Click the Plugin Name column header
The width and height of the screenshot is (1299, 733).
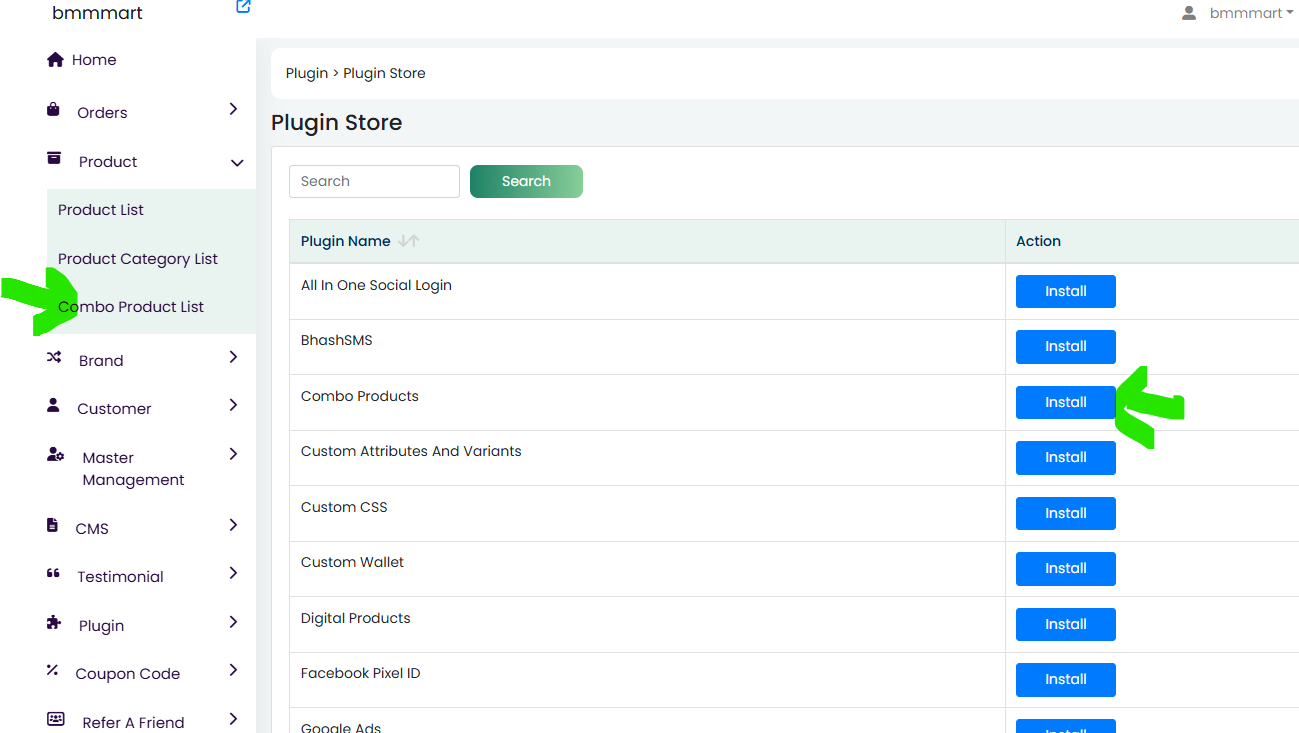click(x=346, y=241)
